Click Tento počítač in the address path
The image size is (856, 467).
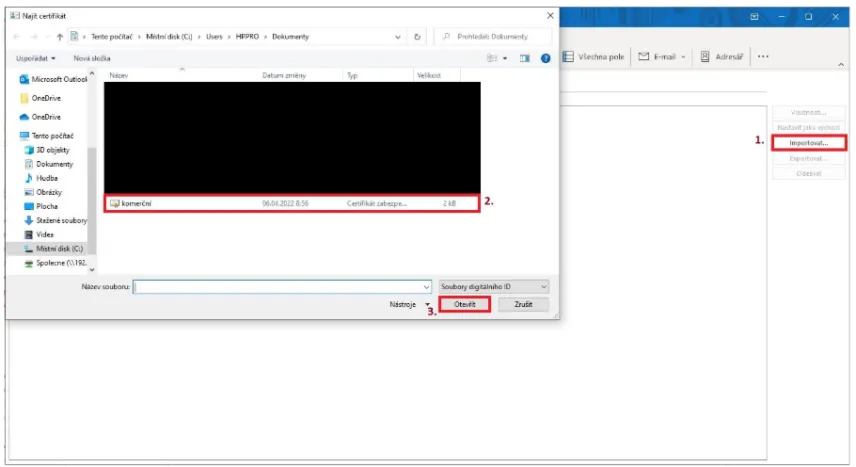click(x=112, y=37)
